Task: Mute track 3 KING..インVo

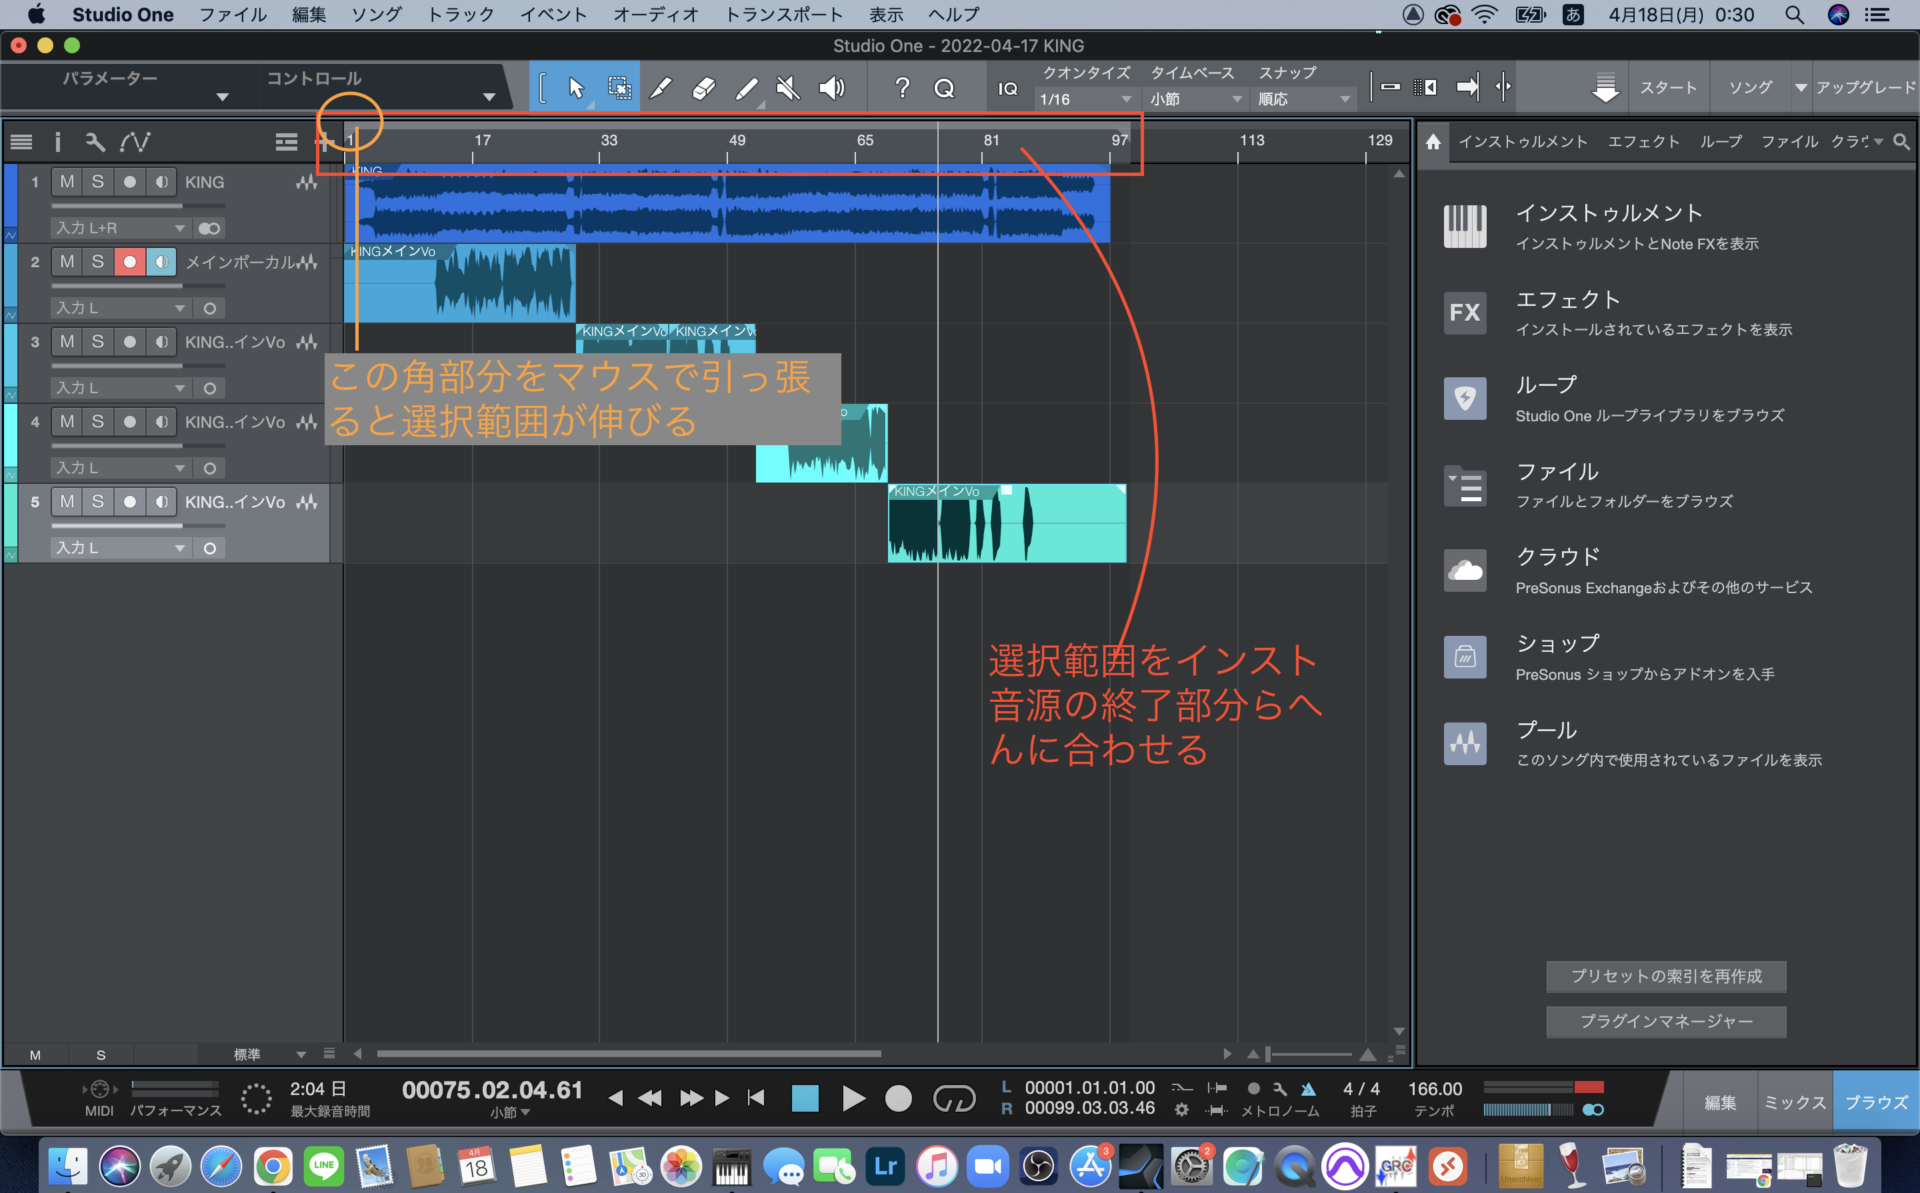Action: [67, 342]
